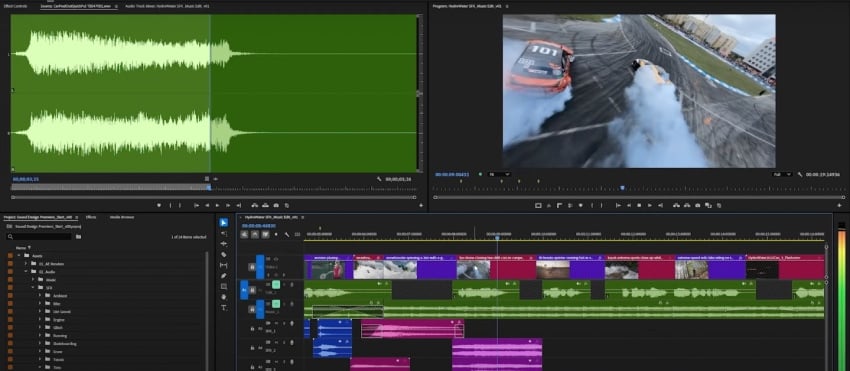850x371 pixels.
Task: Go to In point in Program monitor
Action: 618,206
